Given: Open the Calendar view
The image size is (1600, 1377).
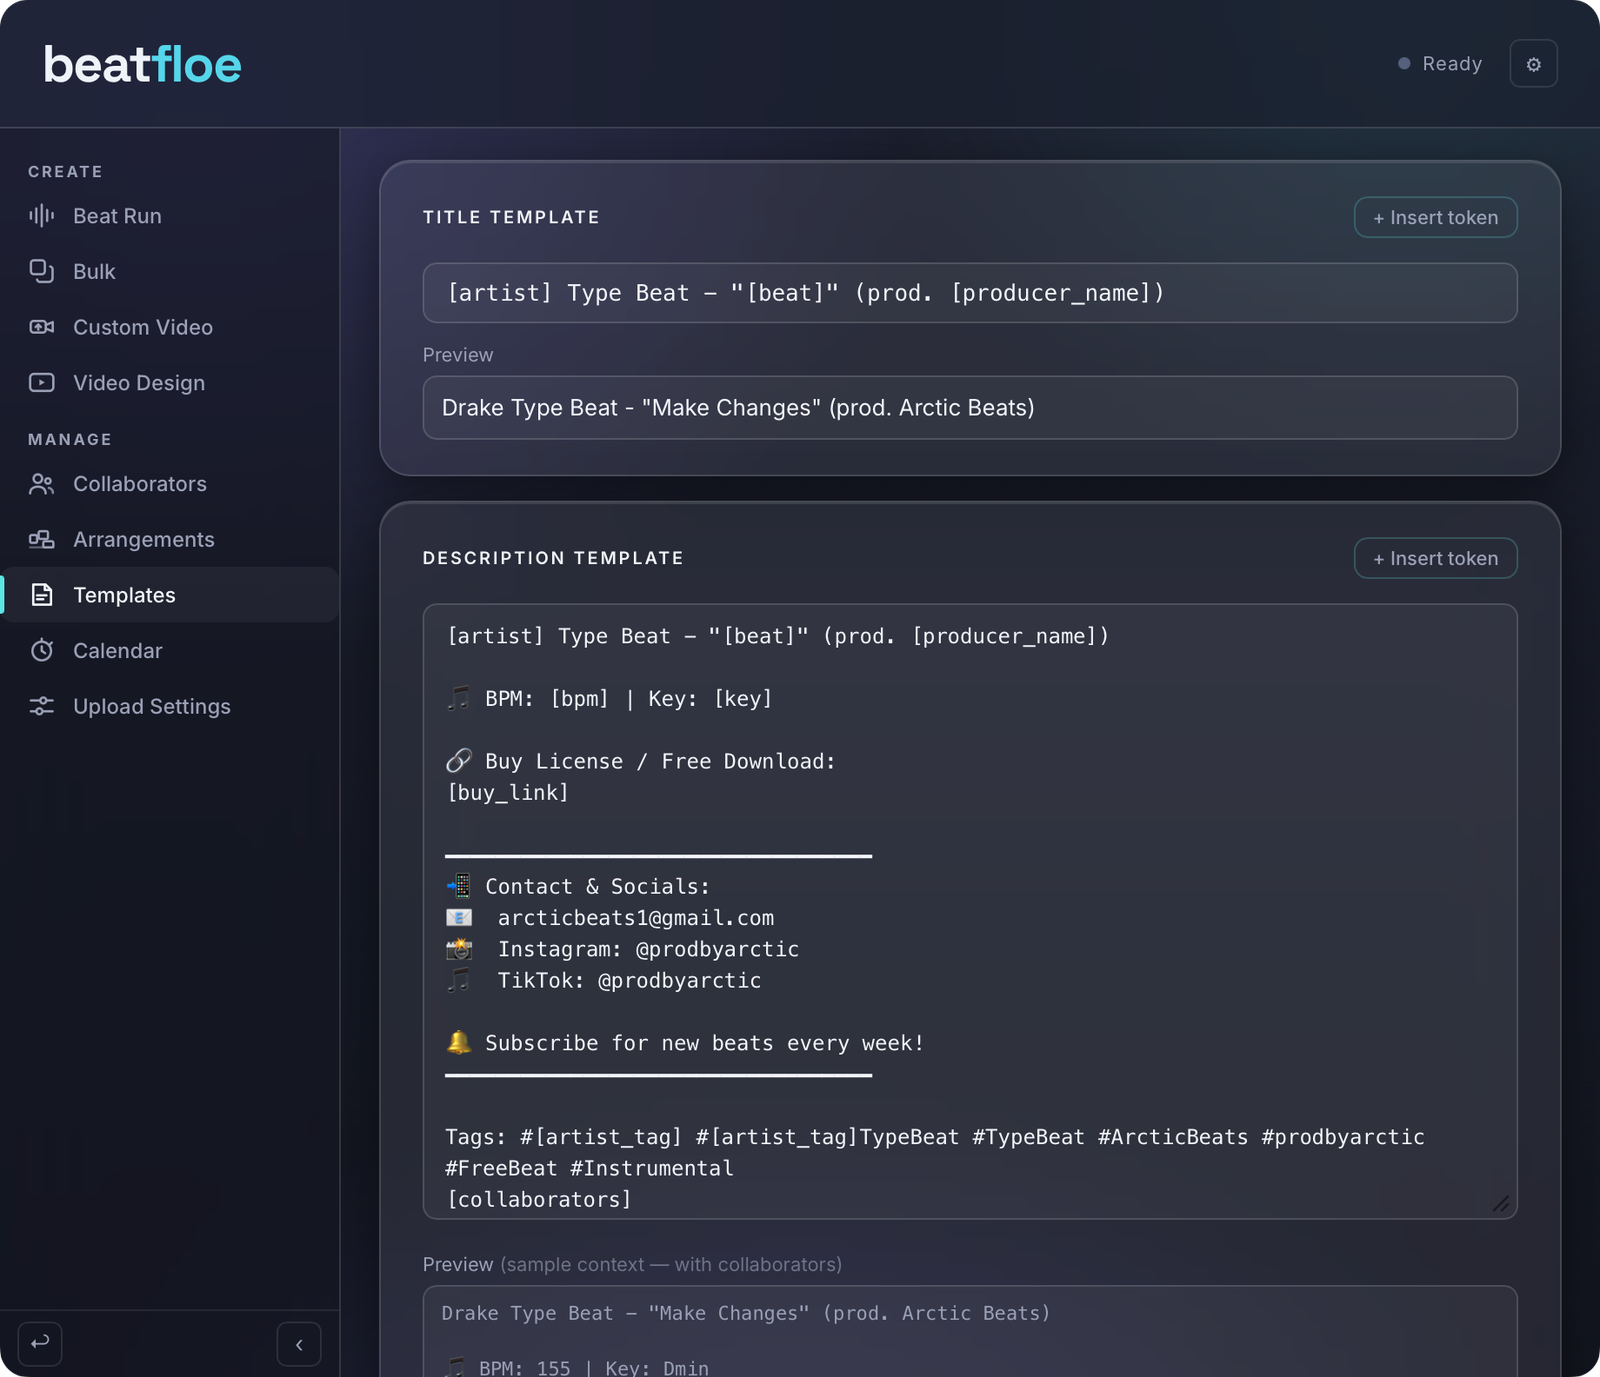Looking at the screenshot, I should pos(170,651).
